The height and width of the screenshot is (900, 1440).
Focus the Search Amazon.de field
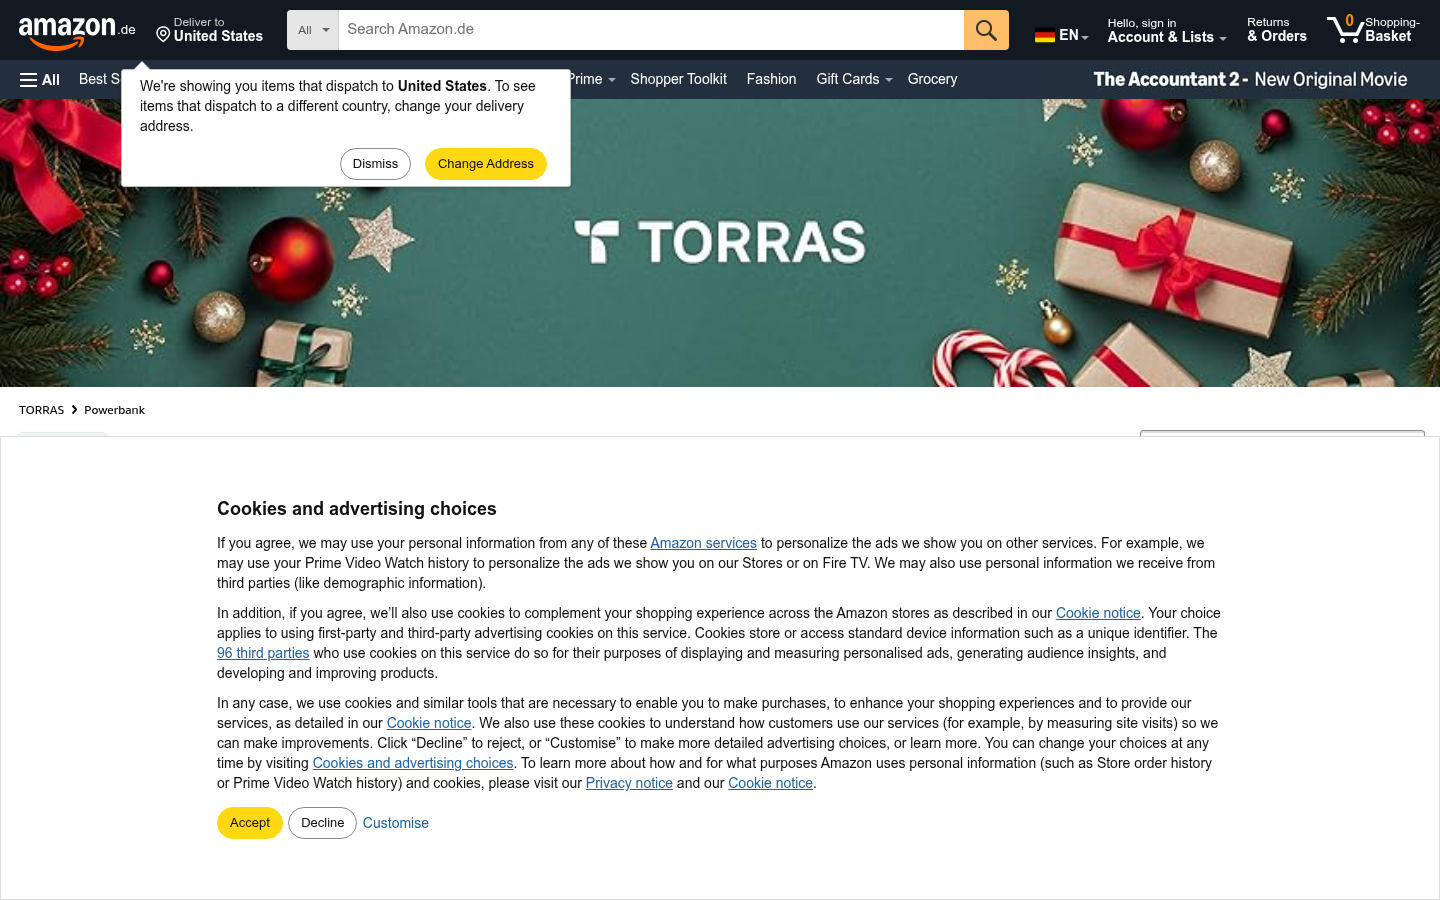651,30
